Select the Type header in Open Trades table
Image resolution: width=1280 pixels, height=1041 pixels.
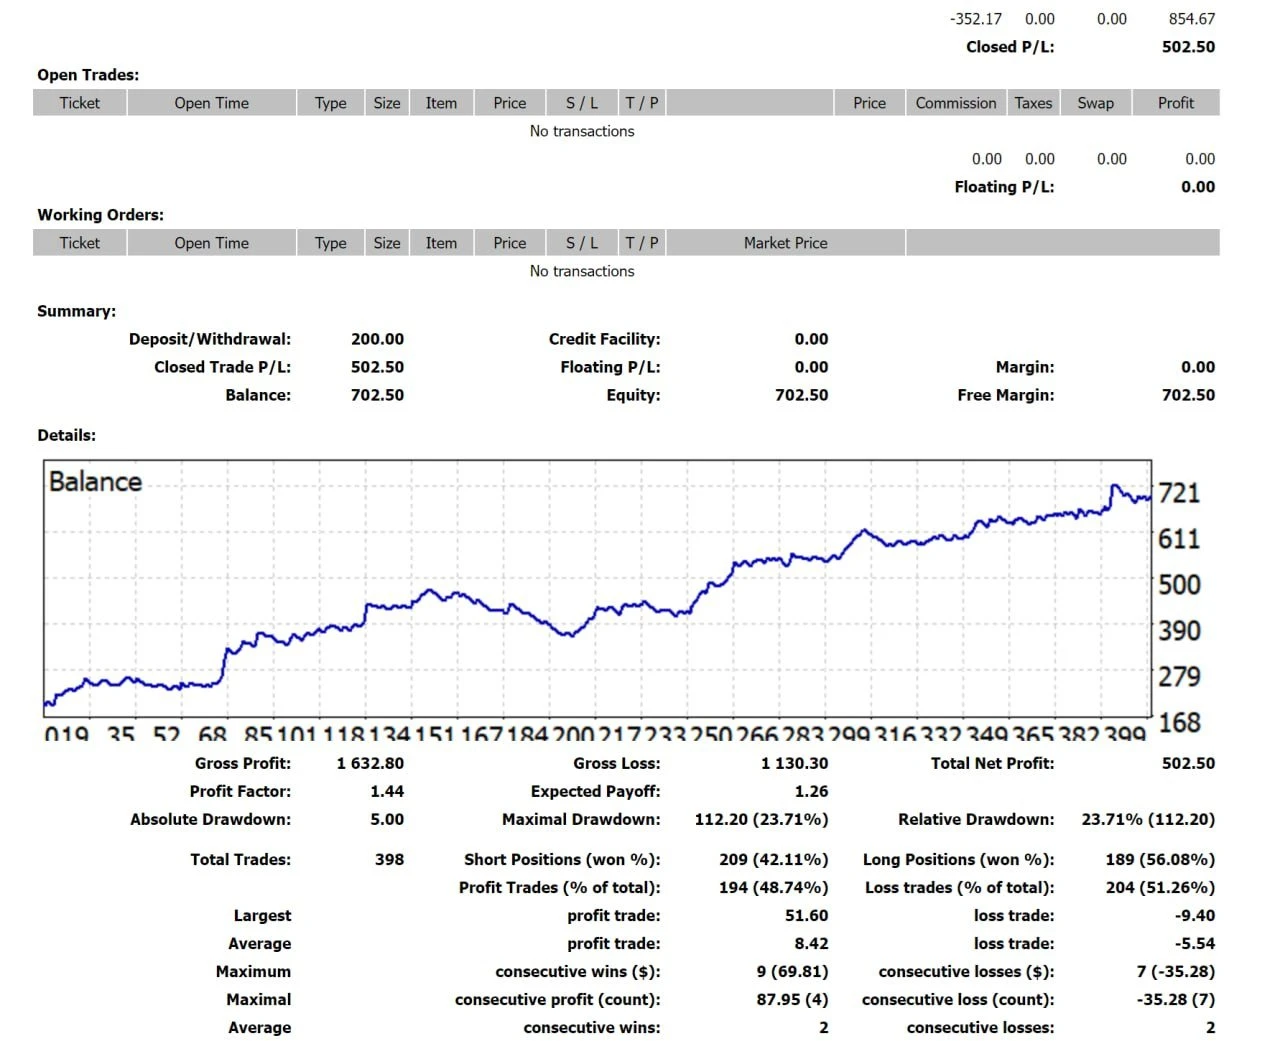point(330,103)
